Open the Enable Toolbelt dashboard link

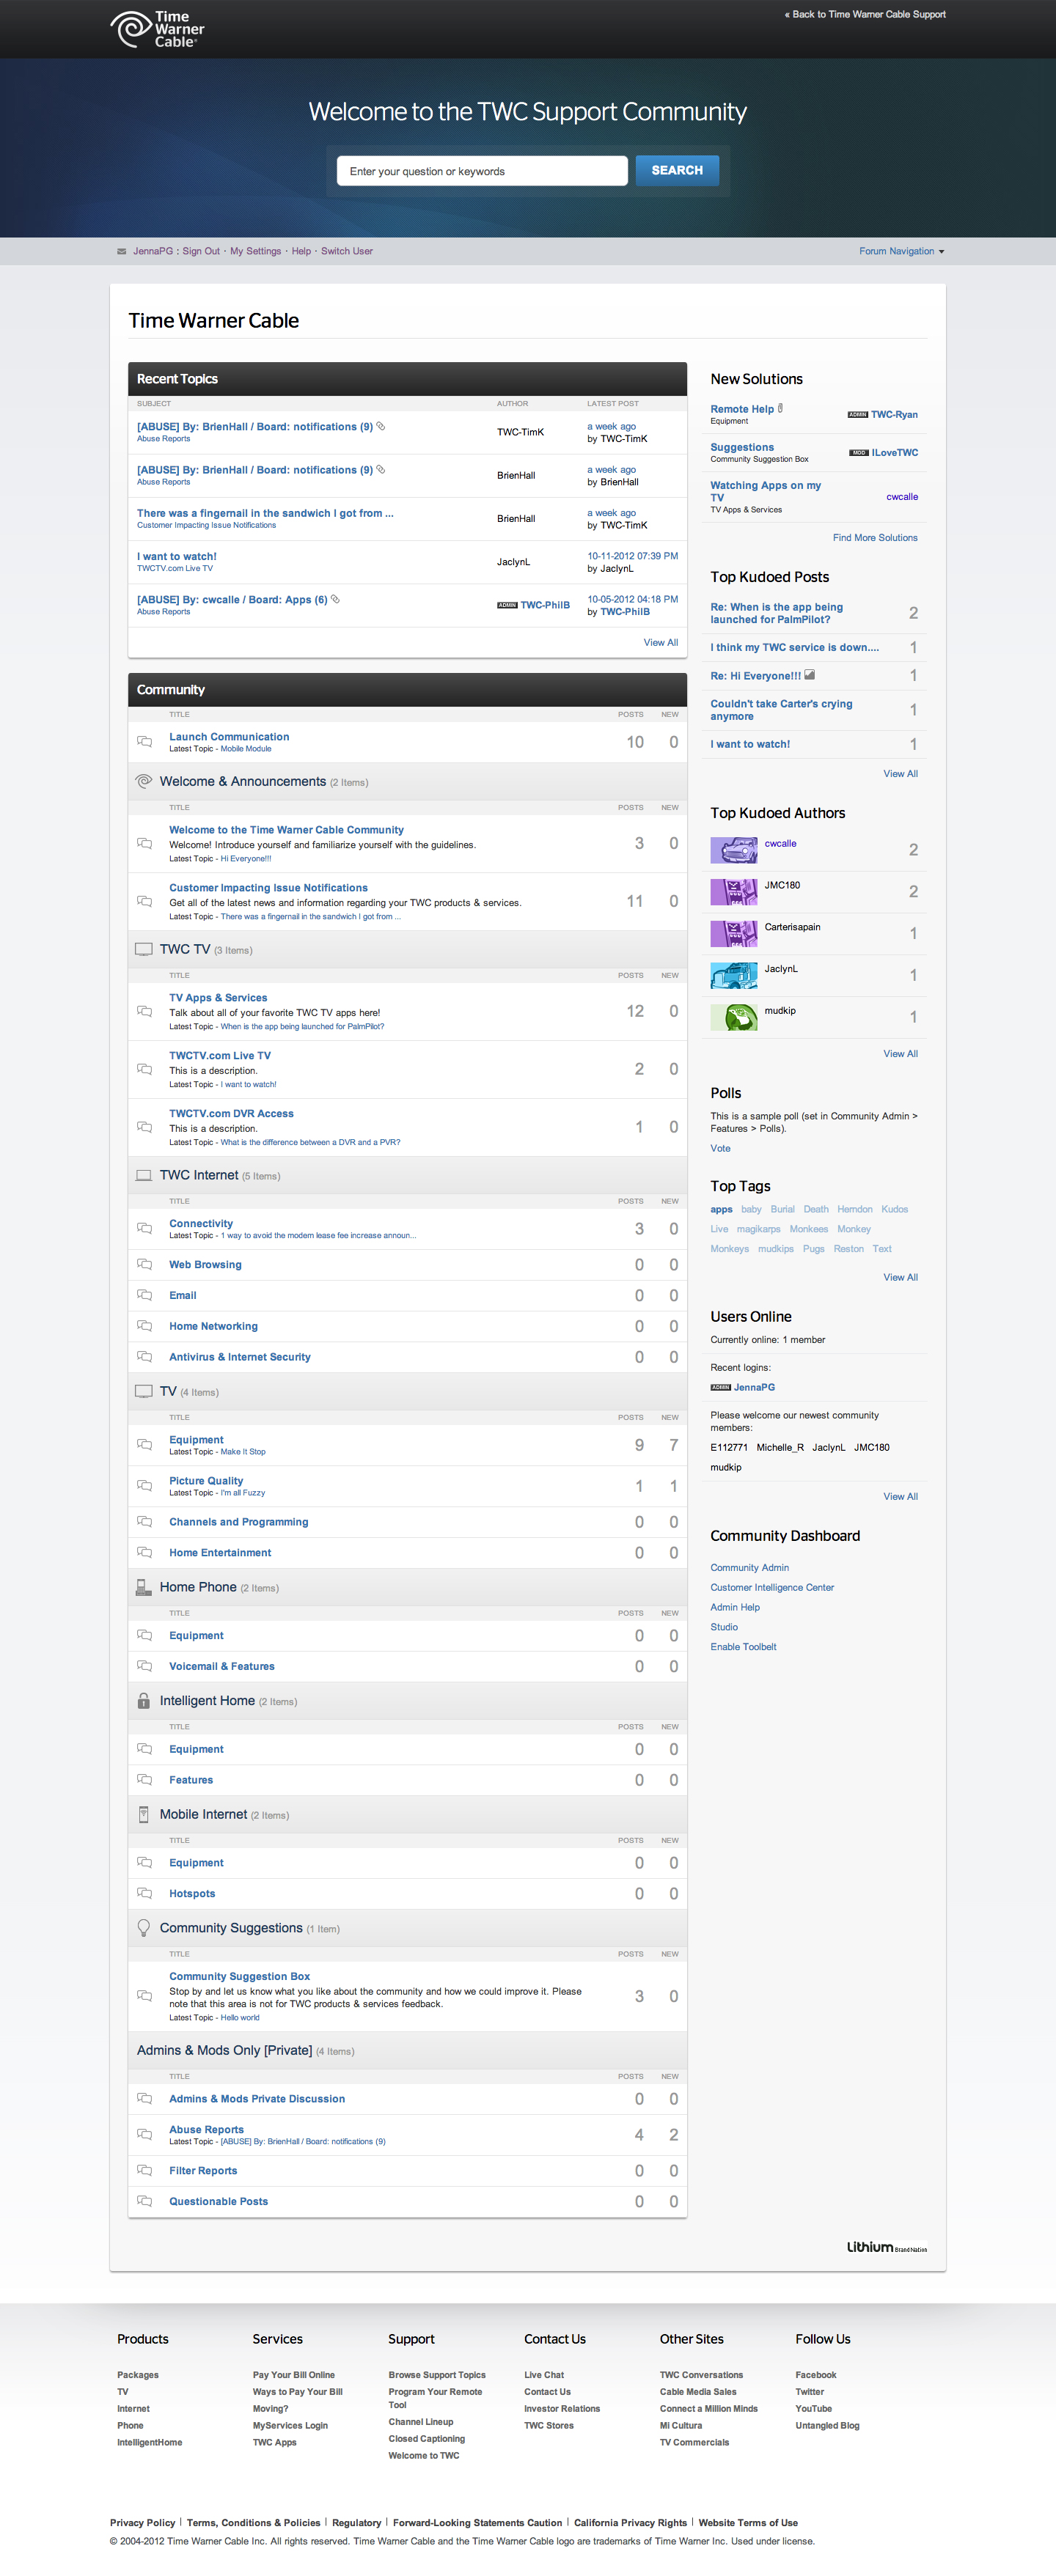[x=743, y=1647]
